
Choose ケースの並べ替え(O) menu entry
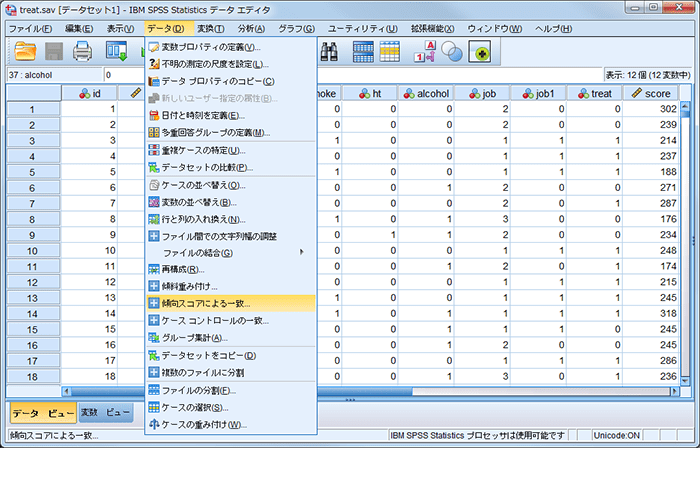(x=231, y=185)
